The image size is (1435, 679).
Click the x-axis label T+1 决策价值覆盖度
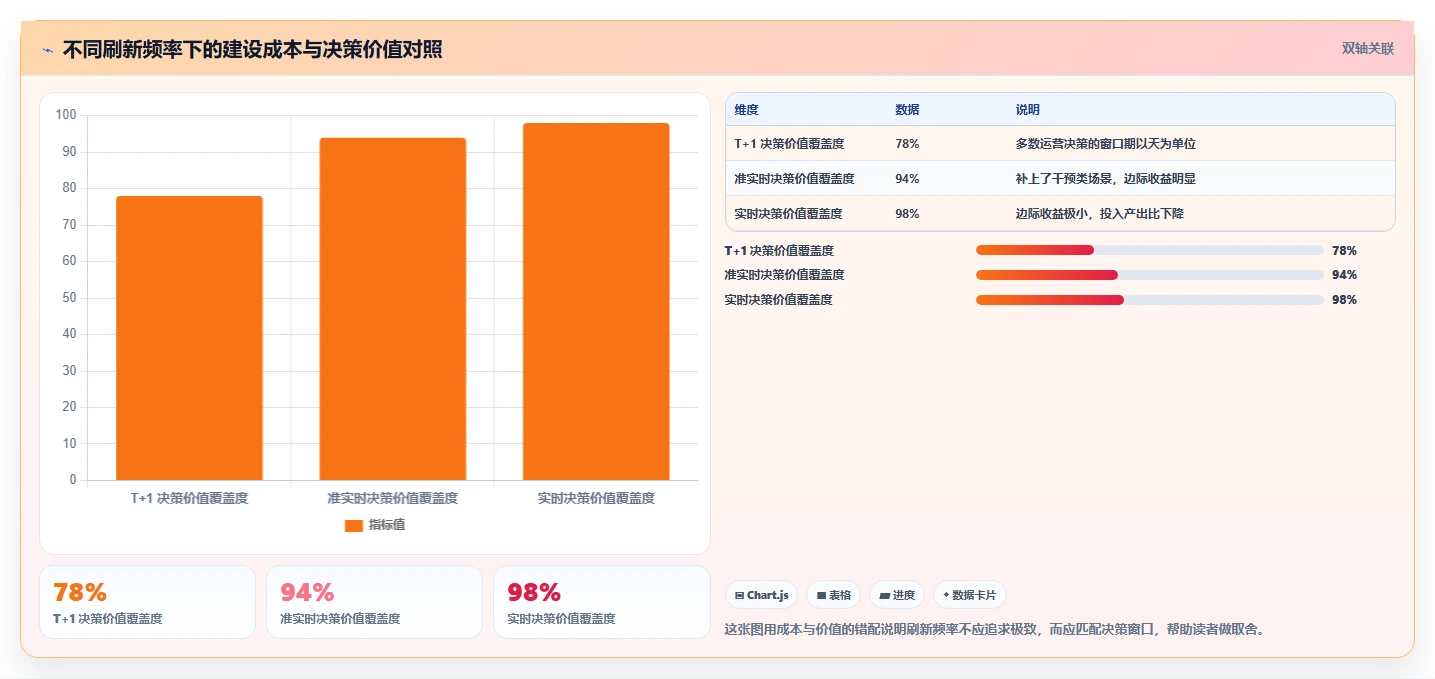pos(189,498)
